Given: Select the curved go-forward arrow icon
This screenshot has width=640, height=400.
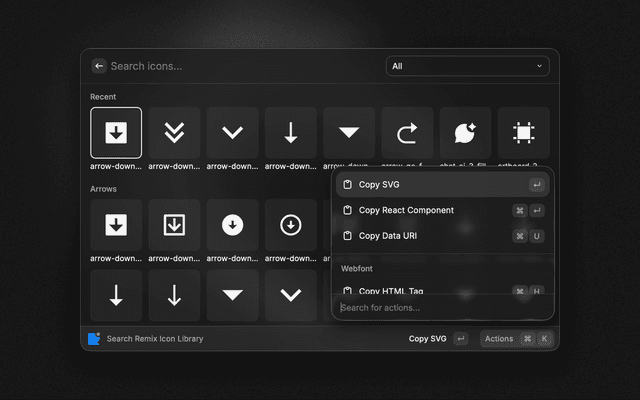Looking at the screenshot, I should pyautogui.click(x=407, y=133).
